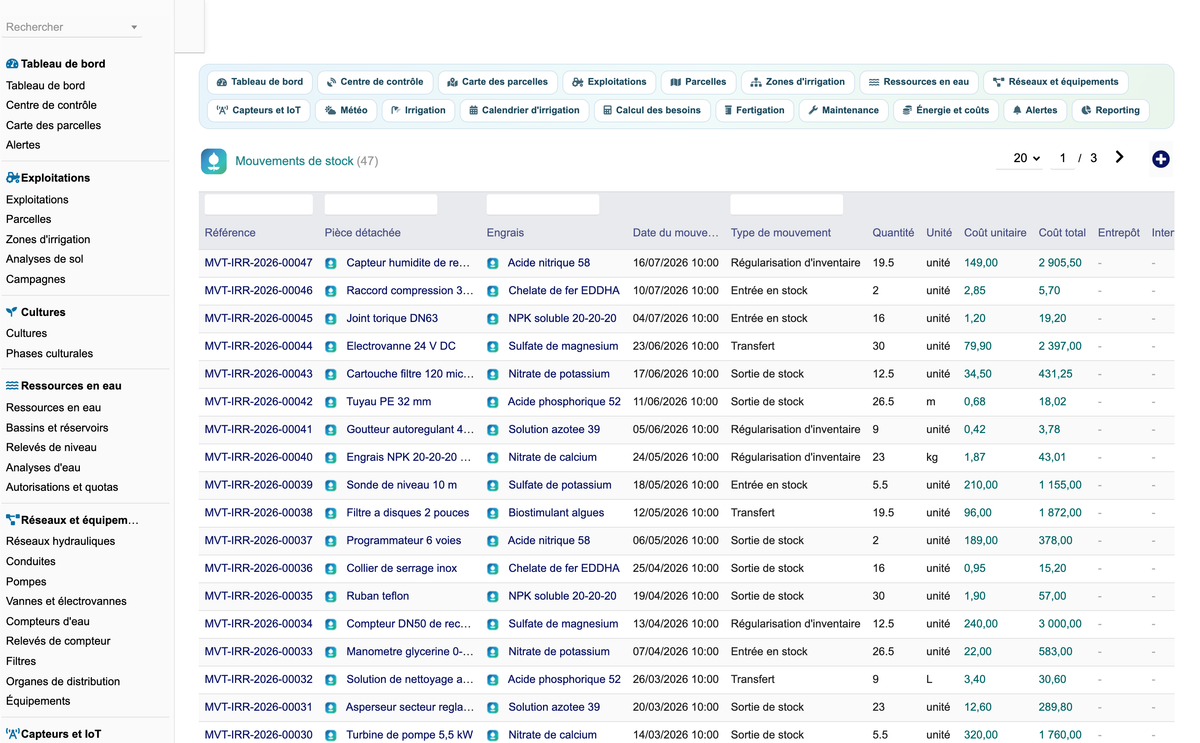Click the Mouvements de stock module icon
Image resolution: width=1200 pixels, height=743 pixels.
(x=214, y=161)
